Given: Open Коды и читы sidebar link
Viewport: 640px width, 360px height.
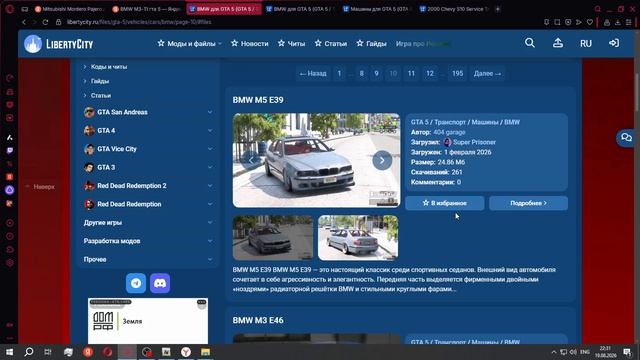Looking at the screenshot, I should click(109, 67).
